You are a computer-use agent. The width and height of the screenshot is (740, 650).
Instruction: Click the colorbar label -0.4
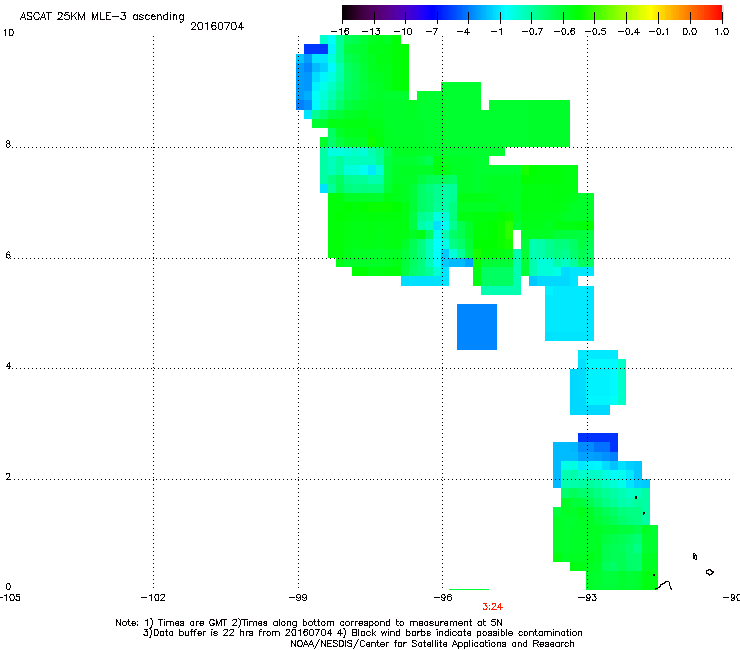628,32
